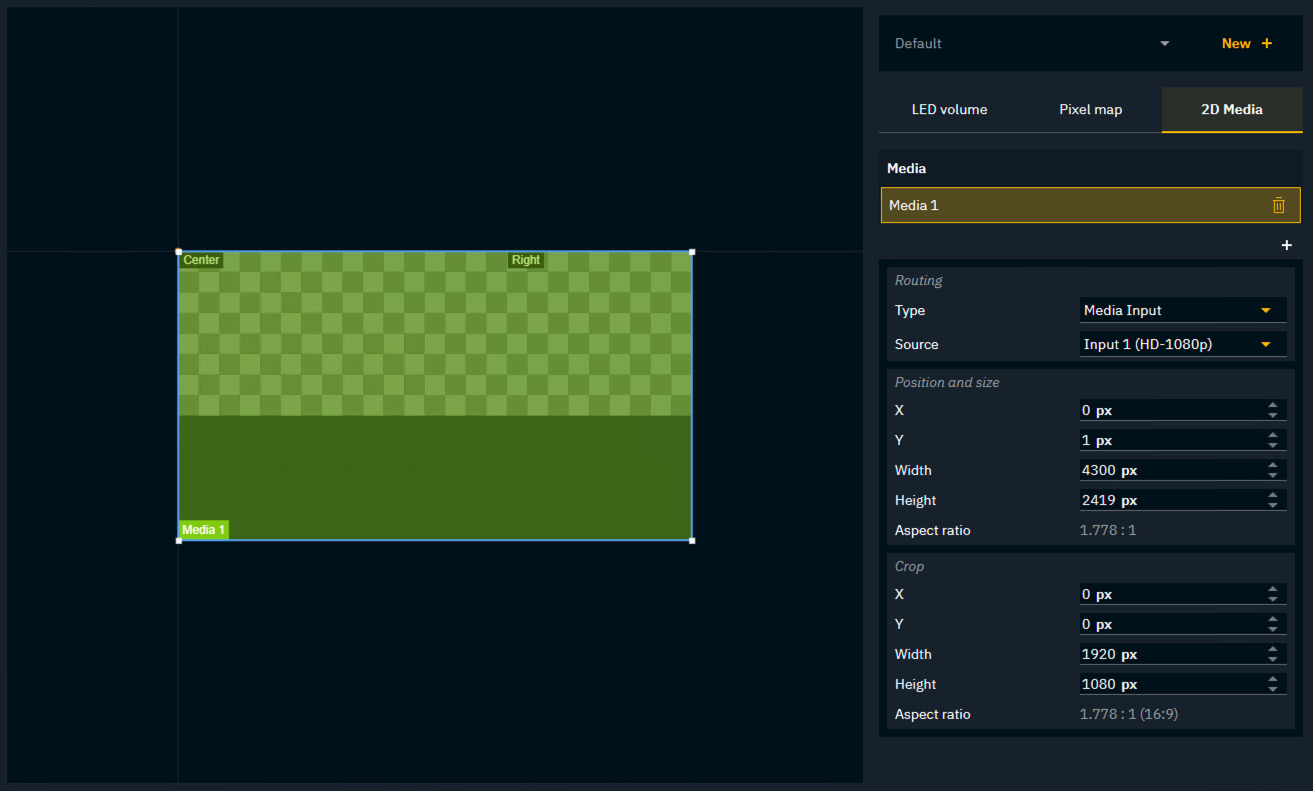Decrement the Y position with its stepper
The height and width of the screenshot is (791, 1313).
pyautogui.click(x=1273, y=444)
